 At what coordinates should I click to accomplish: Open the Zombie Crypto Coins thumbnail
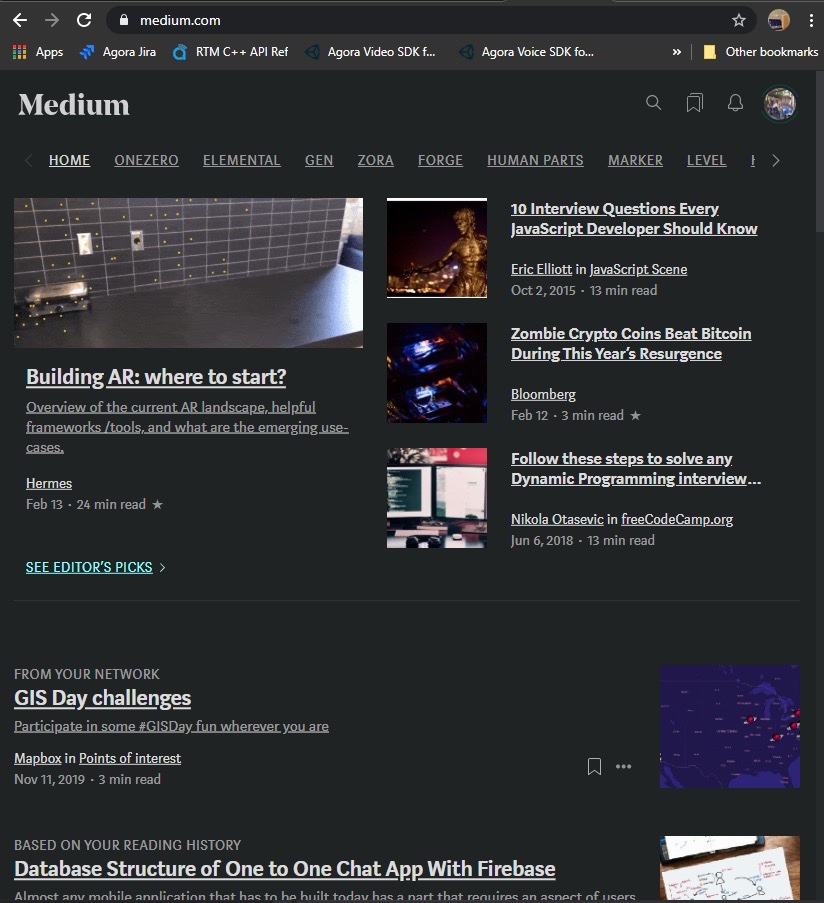click(x=436, y=373)
